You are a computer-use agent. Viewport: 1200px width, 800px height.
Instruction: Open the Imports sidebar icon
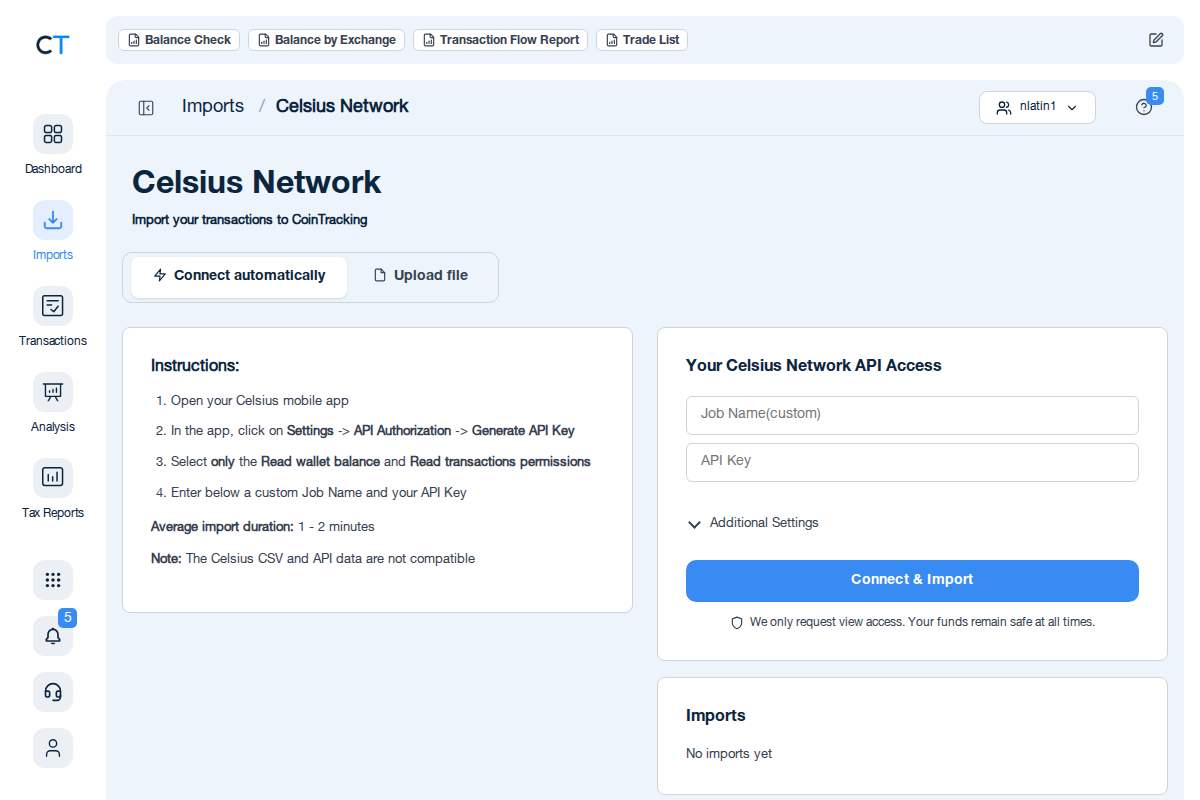[53, 220]
